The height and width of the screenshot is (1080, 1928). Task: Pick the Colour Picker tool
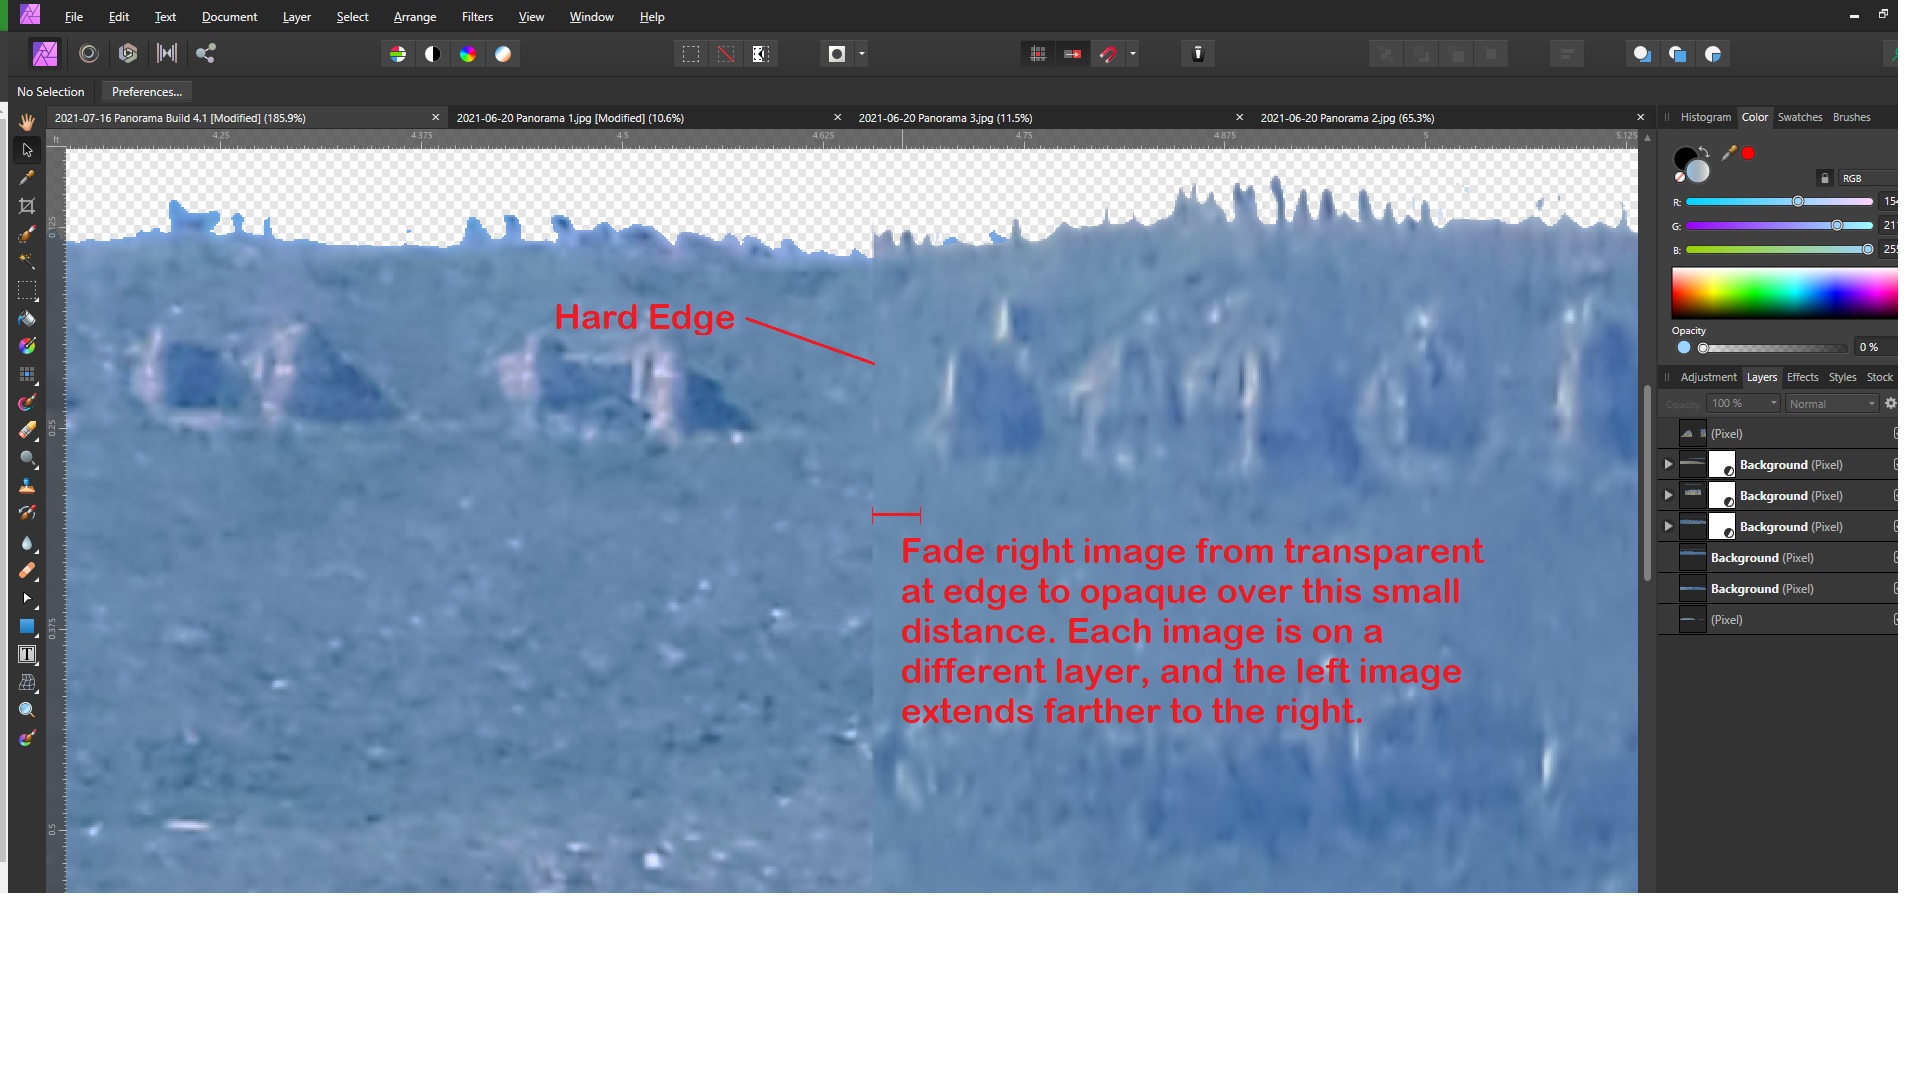point(27,178)
